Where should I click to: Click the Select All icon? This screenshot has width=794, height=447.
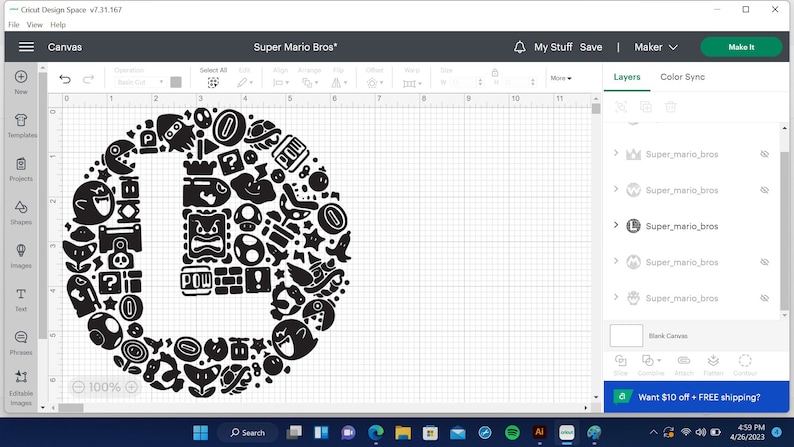tap(213, 83)
